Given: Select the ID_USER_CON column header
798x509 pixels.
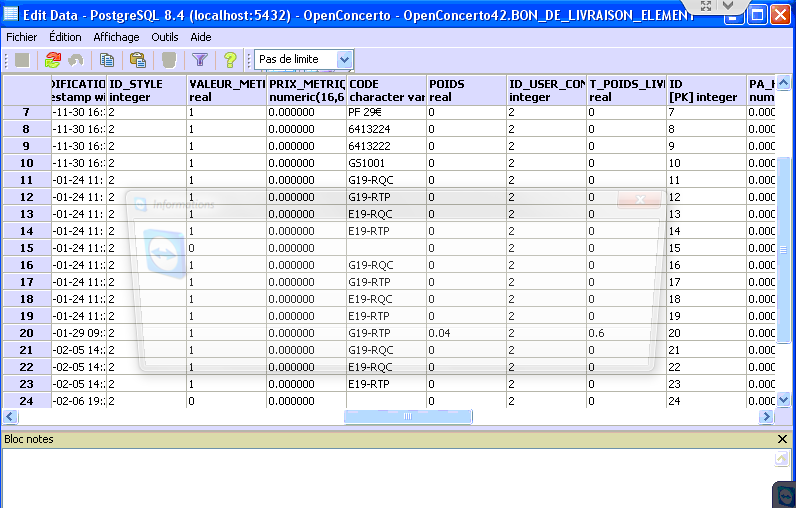Looking at the screenshot, I should (547, 90).
